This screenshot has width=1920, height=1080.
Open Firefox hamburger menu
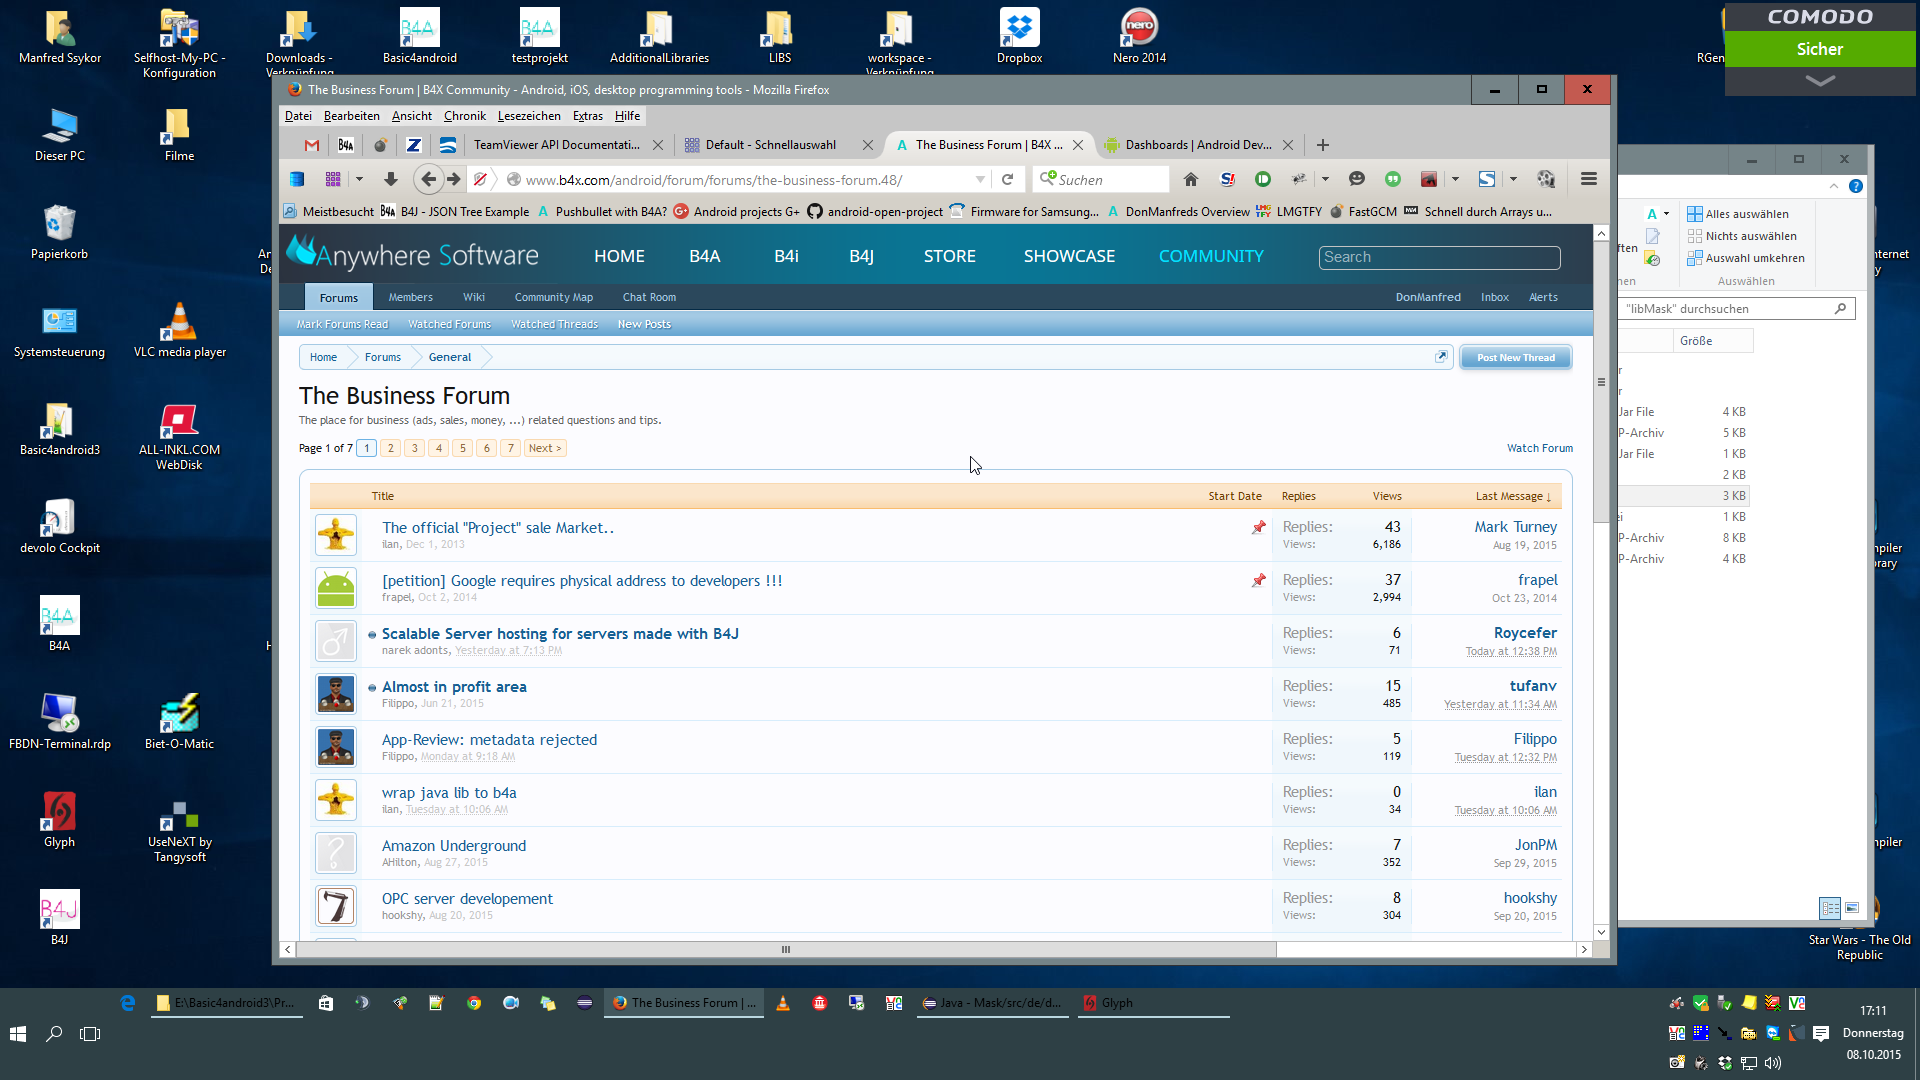point(1588,179)
